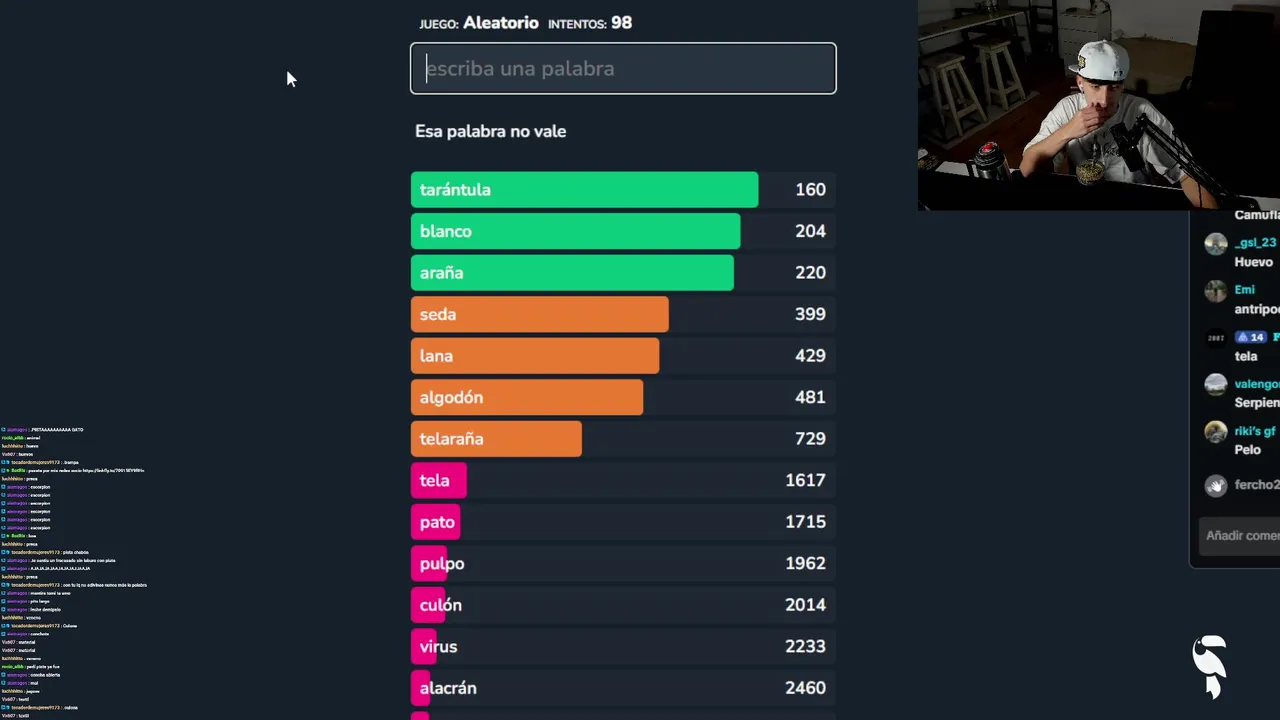The image size is (1280, 720).
Task: Click the _gsl_23 profile avatar
Action: point(1215,244)
